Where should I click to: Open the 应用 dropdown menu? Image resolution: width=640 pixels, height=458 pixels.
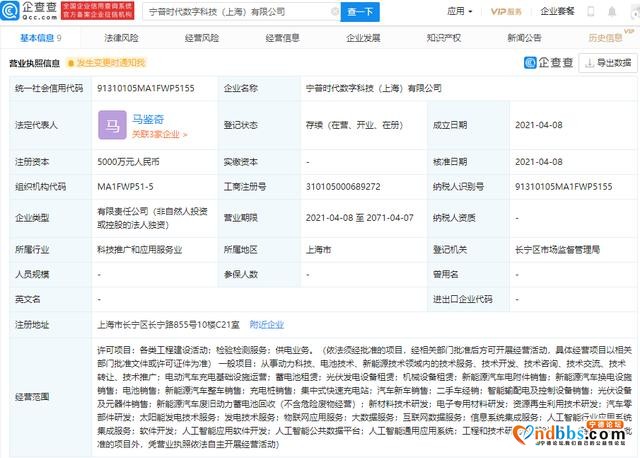(x=460, y=11)
